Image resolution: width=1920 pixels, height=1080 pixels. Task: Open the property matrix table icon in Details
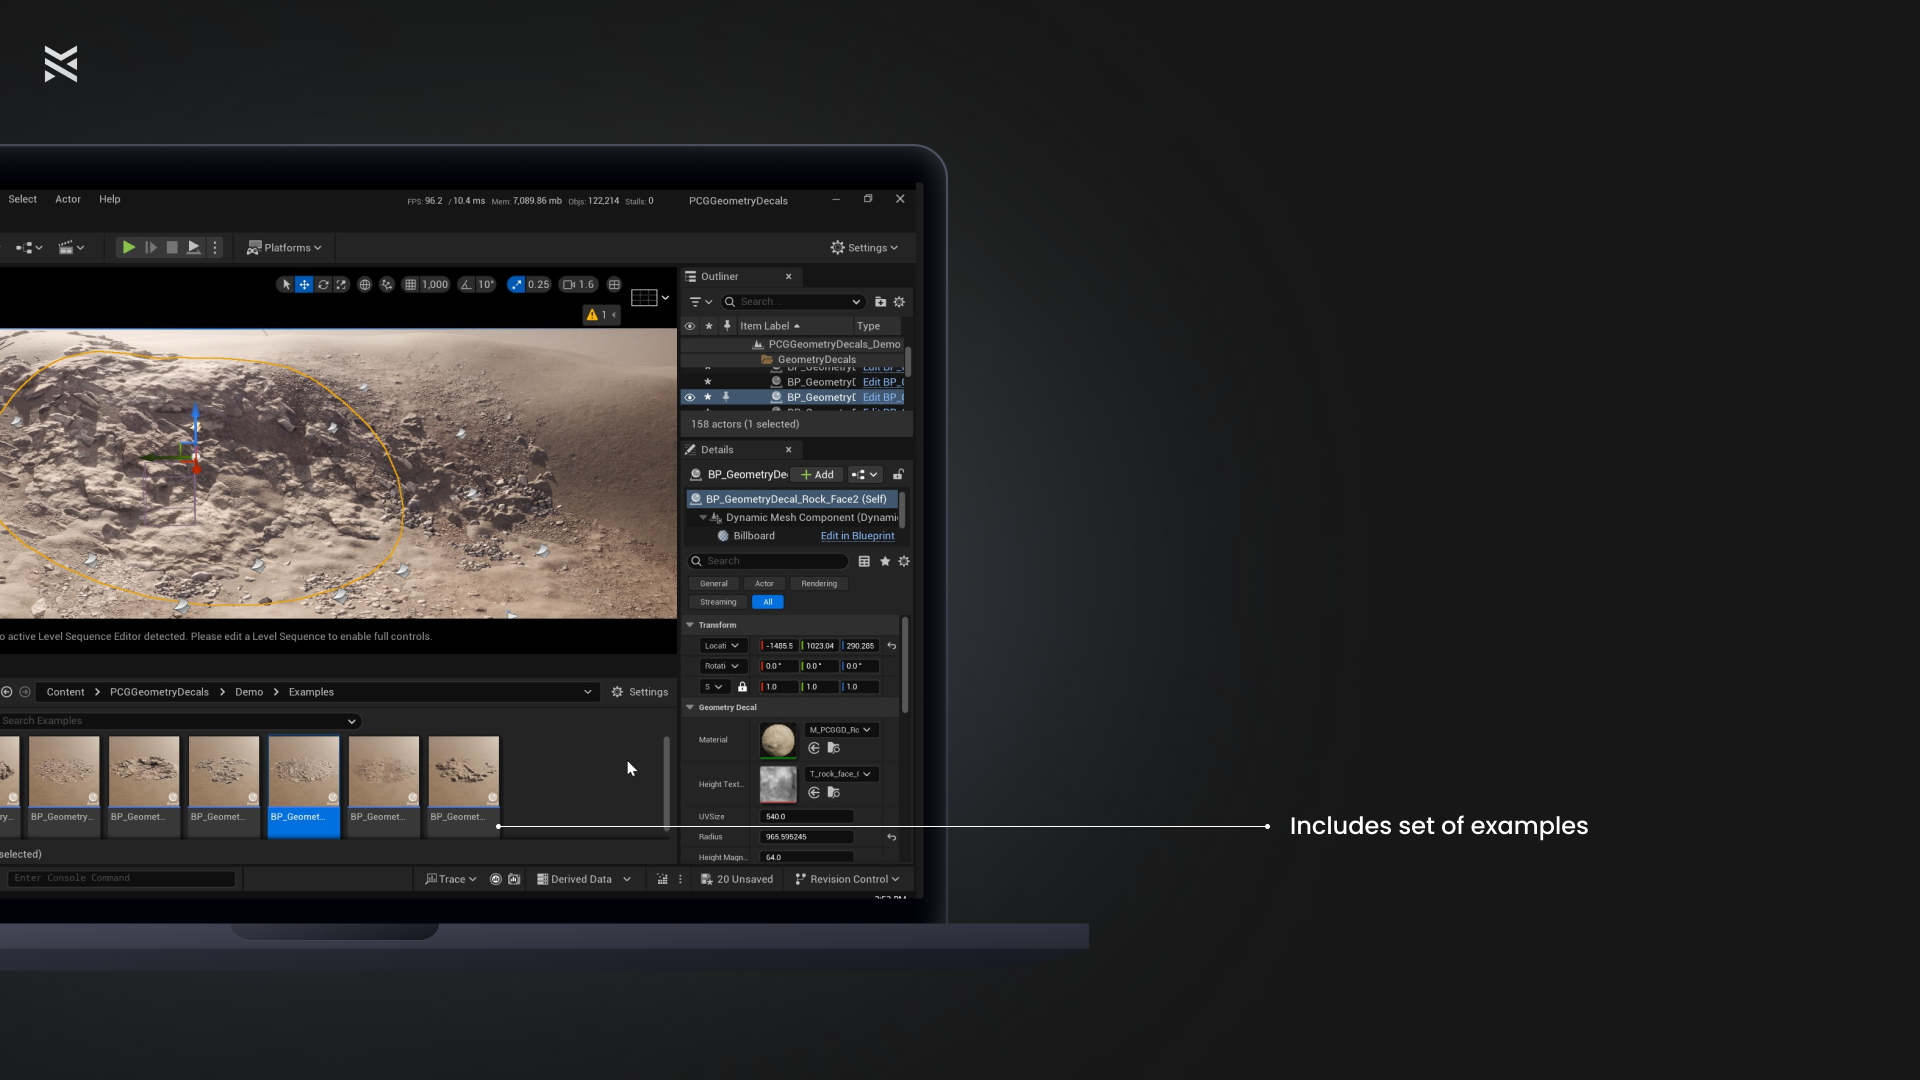coord(864,562)
